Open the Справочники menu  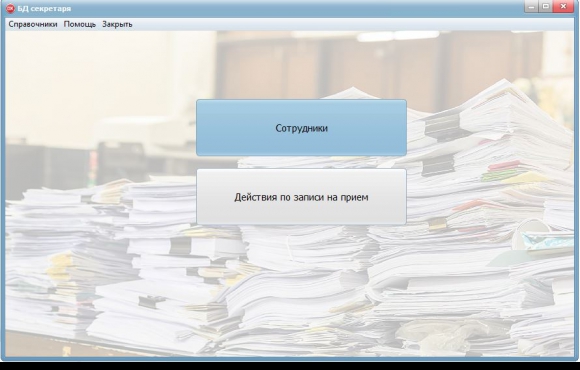pyautogui.click(x=33, y=24)
